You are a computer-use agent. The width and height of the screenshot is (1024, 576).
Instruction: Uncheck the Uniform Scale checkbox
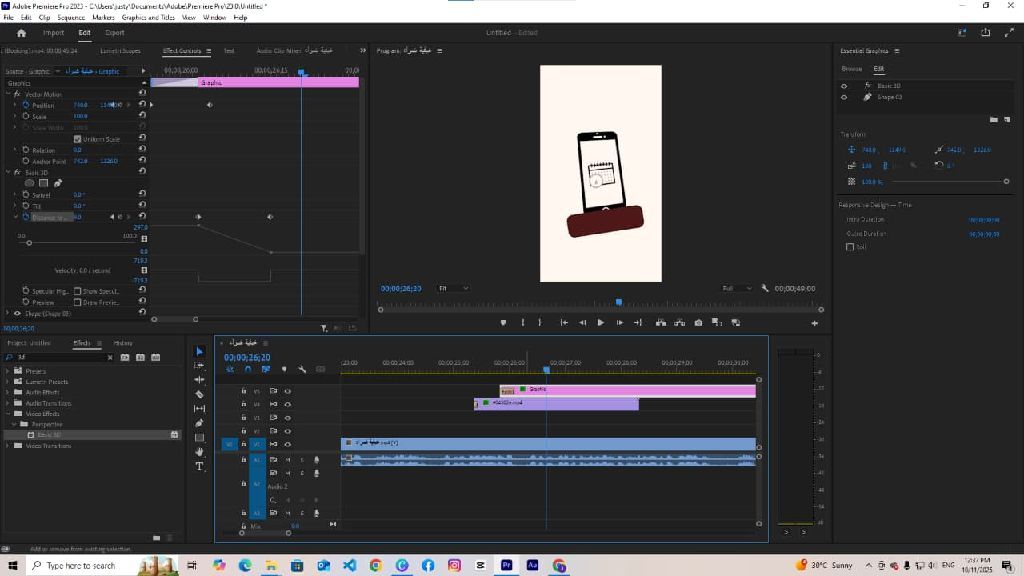(78, 139)
